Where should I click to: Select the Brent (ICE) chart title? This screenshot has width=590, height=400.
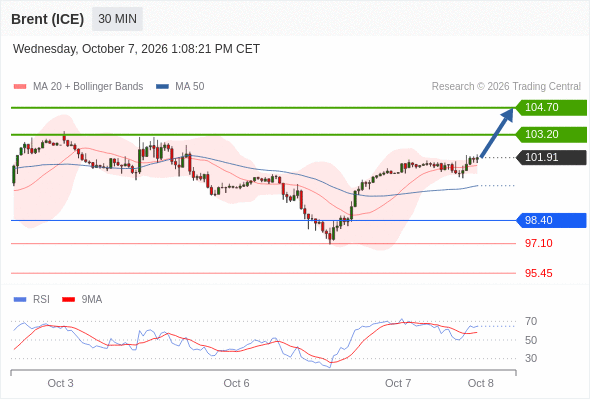coord(47,19)
